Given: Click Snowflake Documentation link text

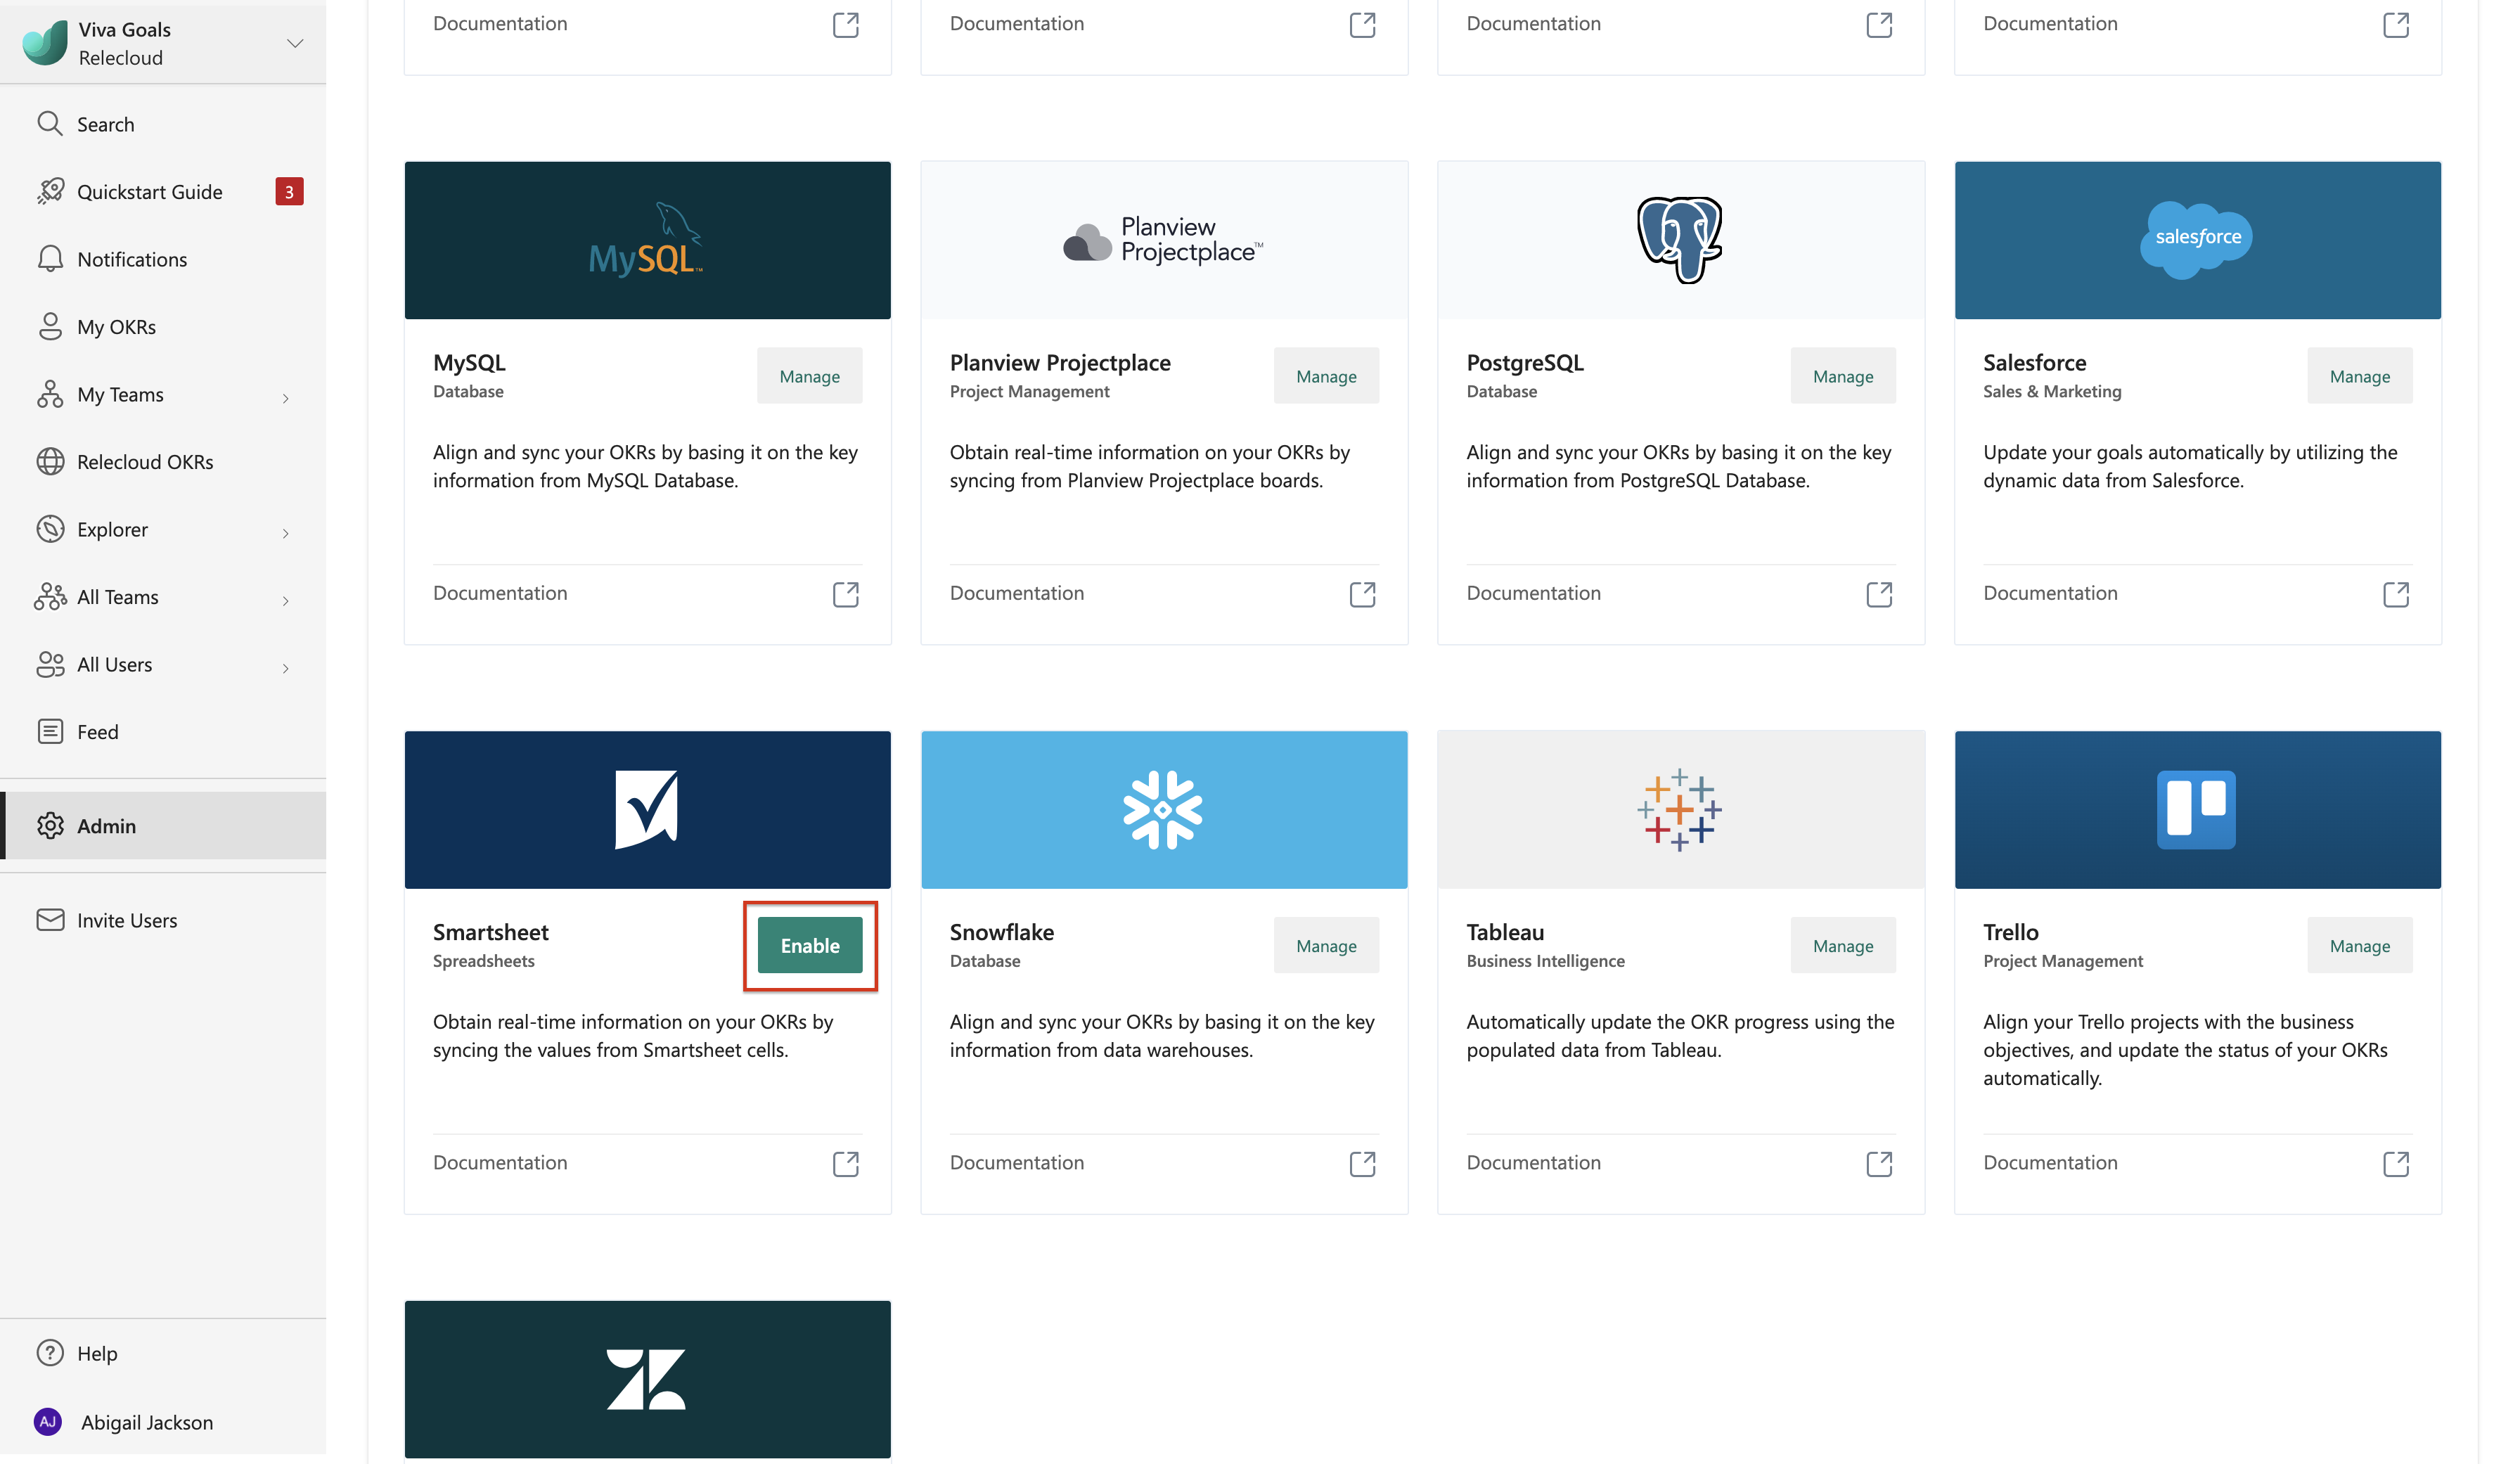Looking at the screenshot, I should pos(1017,1162).
